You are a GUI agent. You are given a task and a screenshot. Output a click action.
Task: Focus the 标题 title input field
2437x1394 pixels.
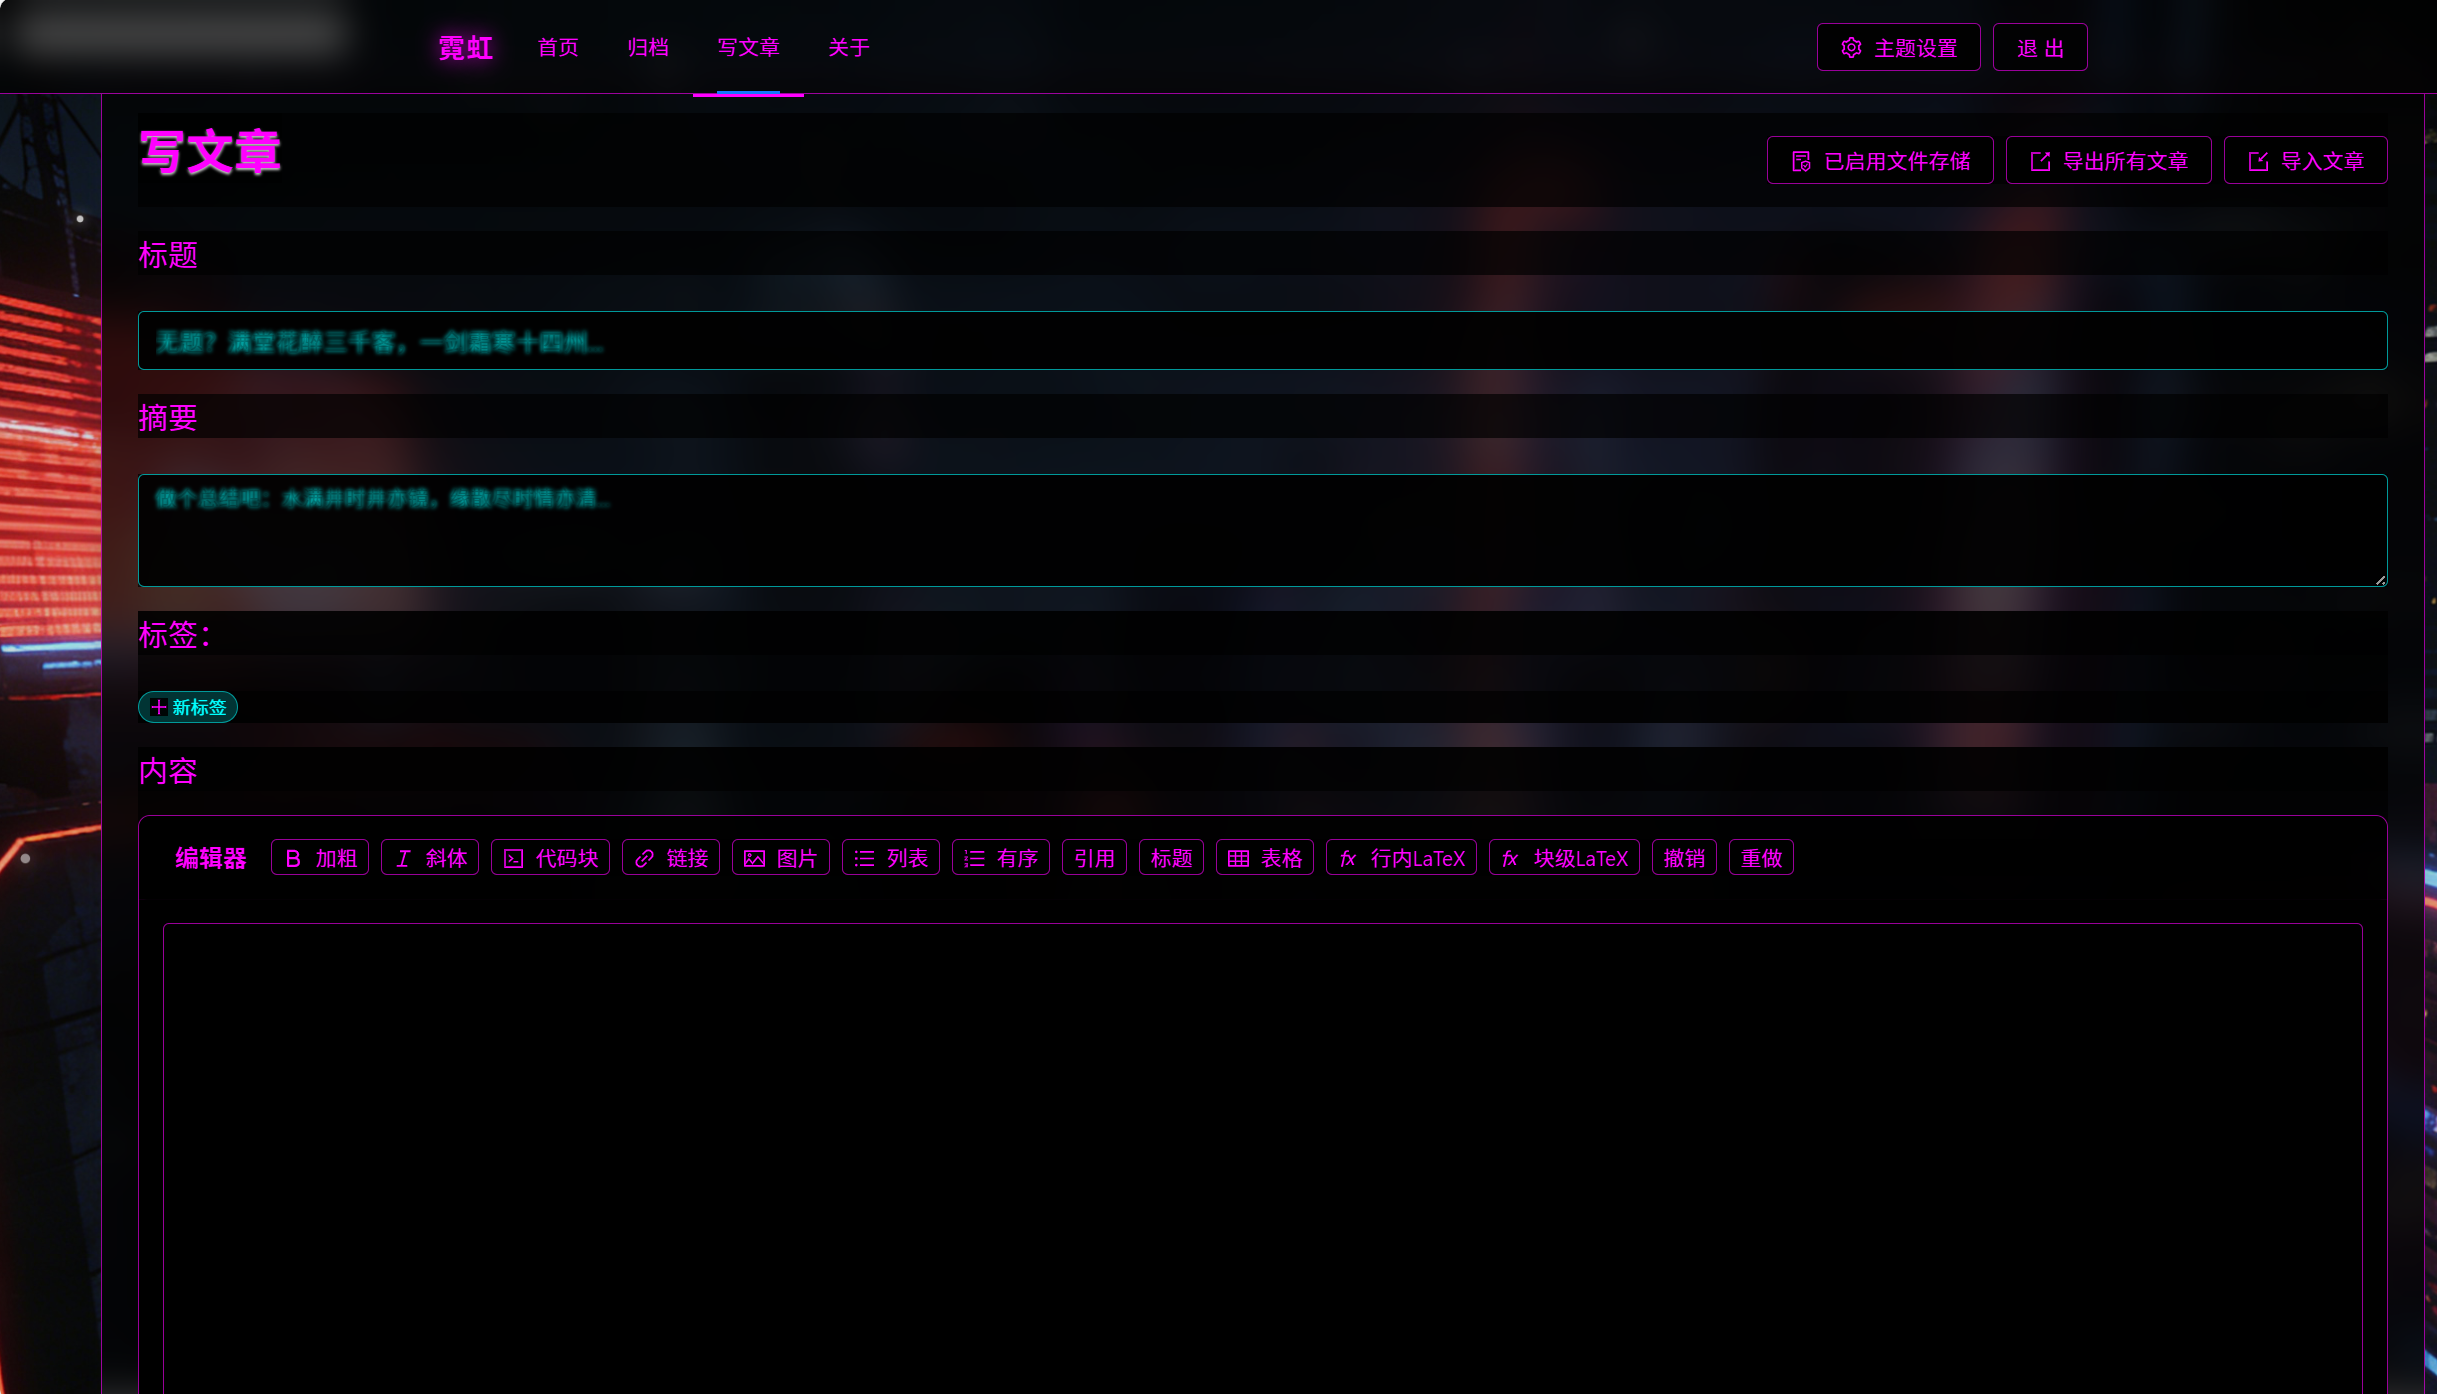coord(1262,341)
